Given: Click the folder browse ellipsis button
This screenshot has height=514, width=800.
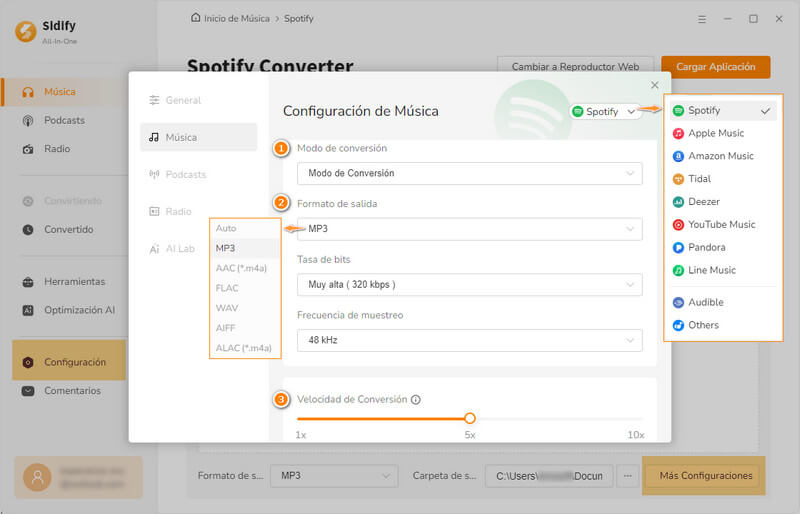Looking at the screenshot, I should (628, 476).
